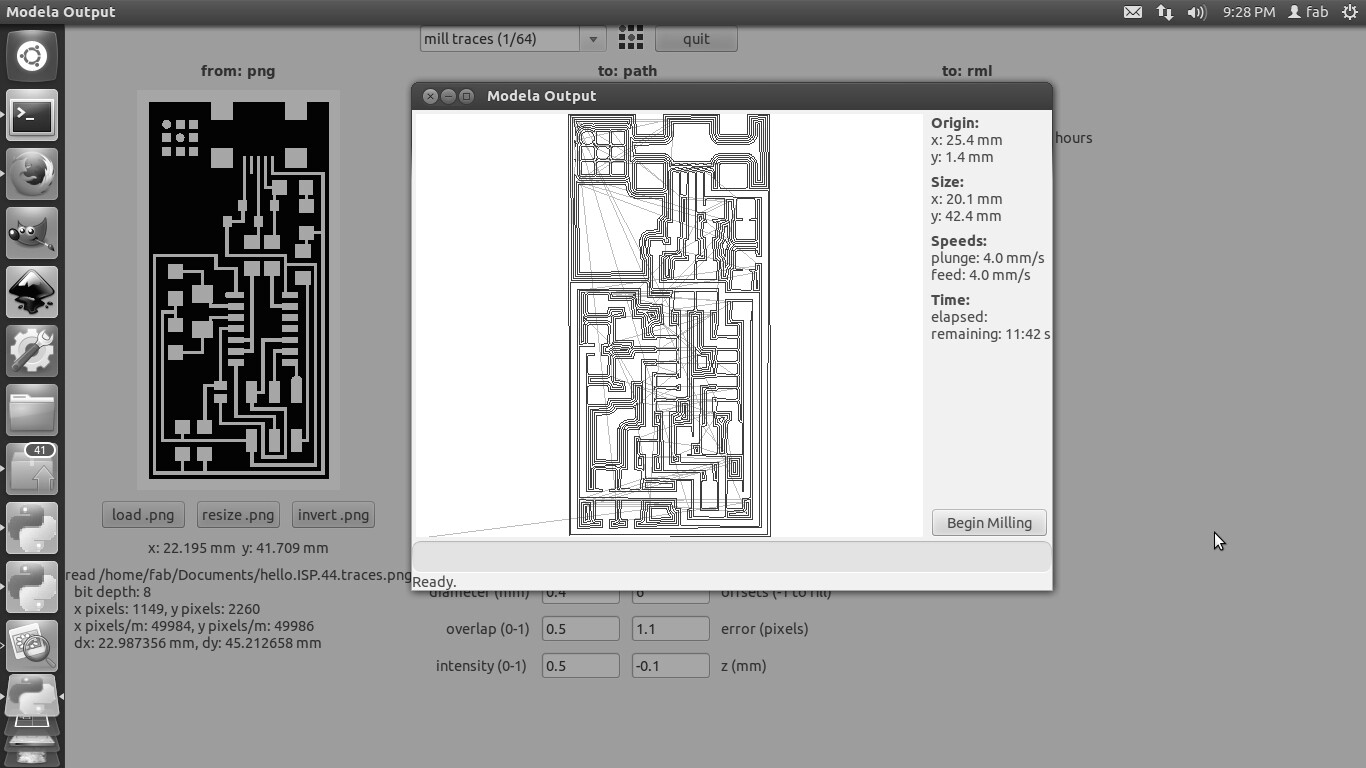
Task: Open the 9:28 PM clock menu
Action: tap(1248, 12)
